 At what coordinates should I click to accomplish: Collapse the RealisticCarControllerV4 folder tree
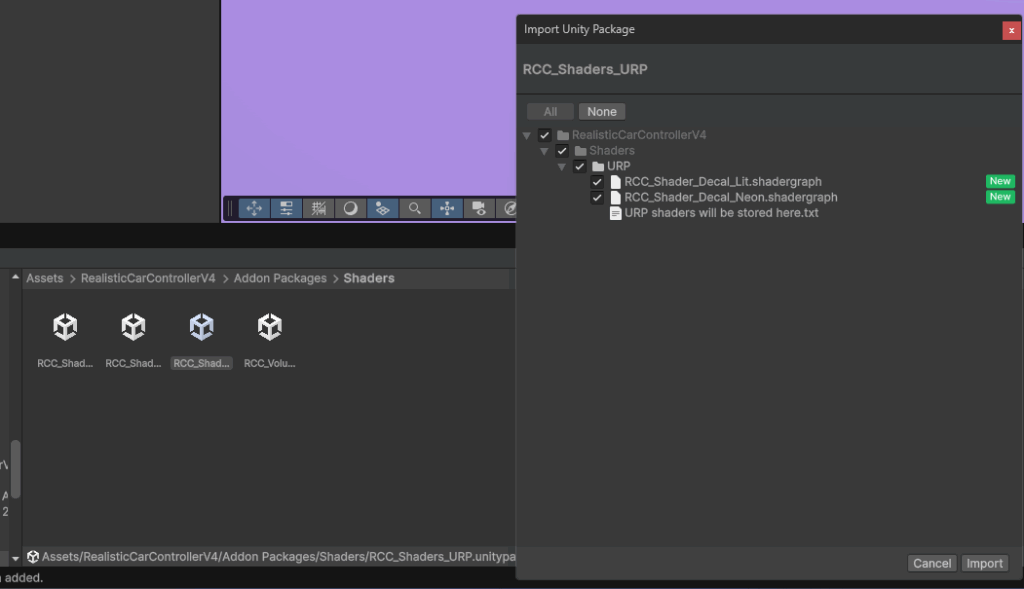point(527,135)
